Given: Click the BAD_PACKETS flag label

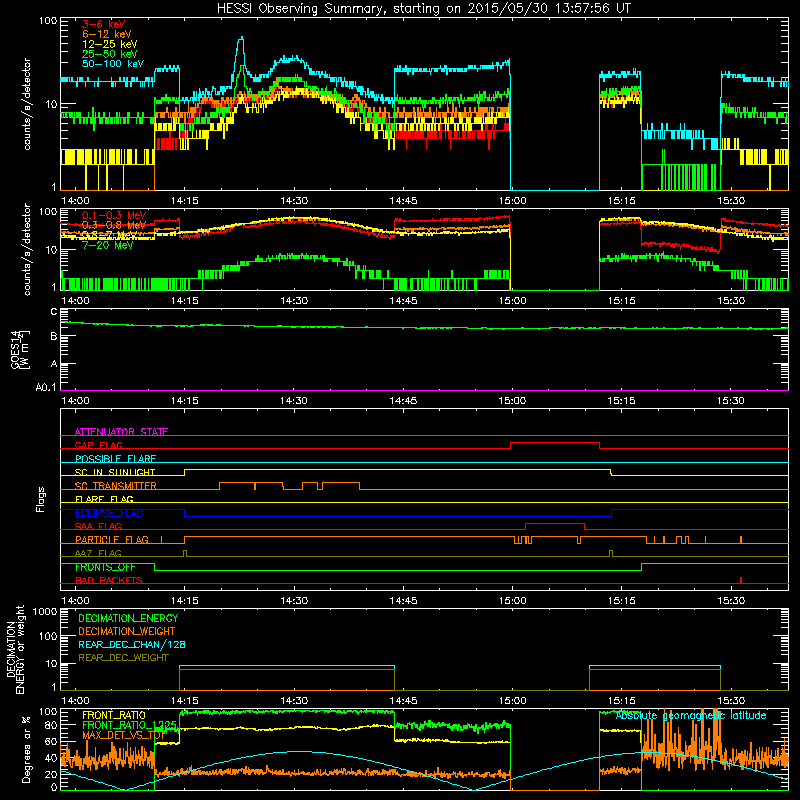Looking at the screenshot, I should point(109,581).
